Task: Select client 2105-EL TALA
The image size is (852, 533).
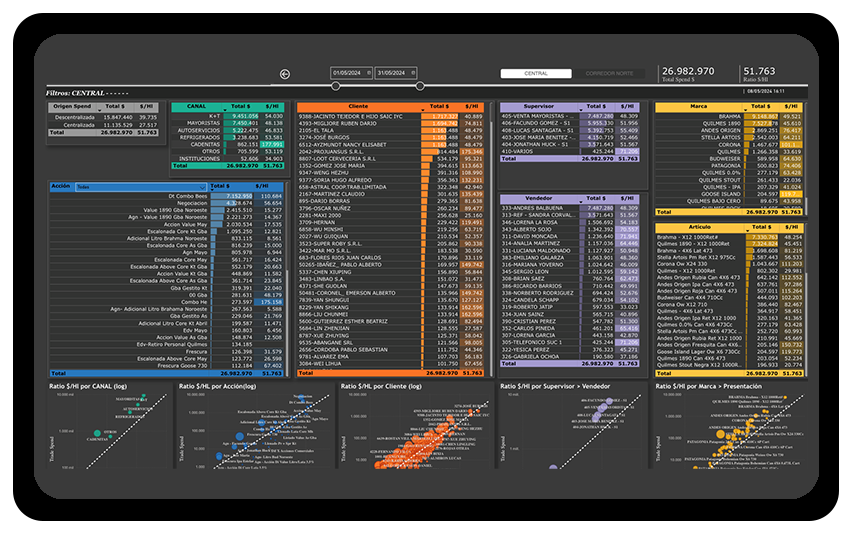Action: [390, 130]
